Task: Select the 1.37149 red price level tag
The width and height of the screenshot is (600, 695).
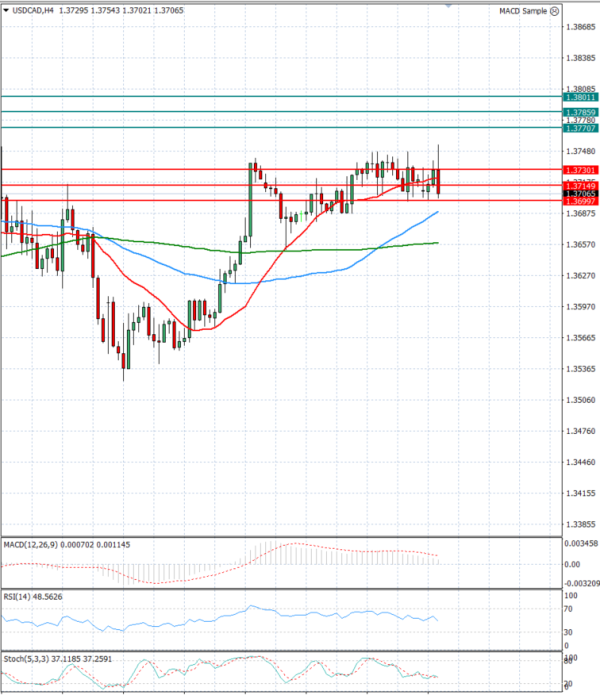Action: point(581,185)
